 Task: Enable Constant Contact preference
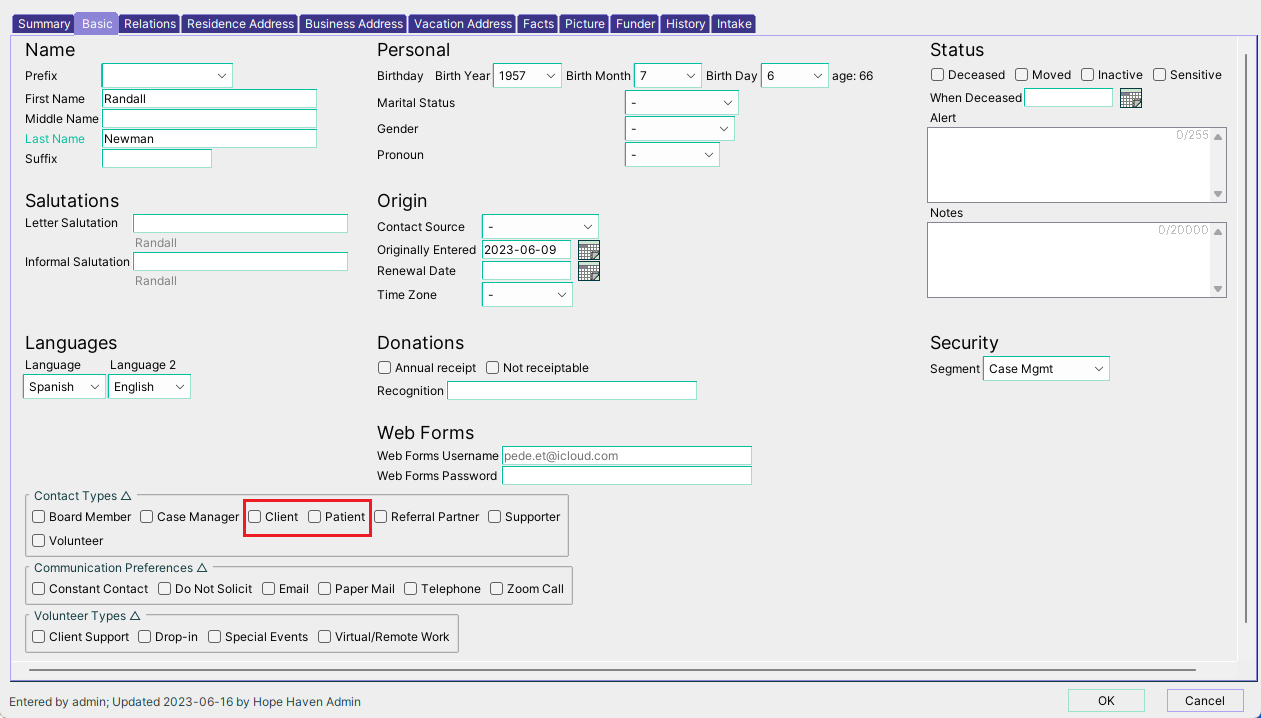(39, 589)
